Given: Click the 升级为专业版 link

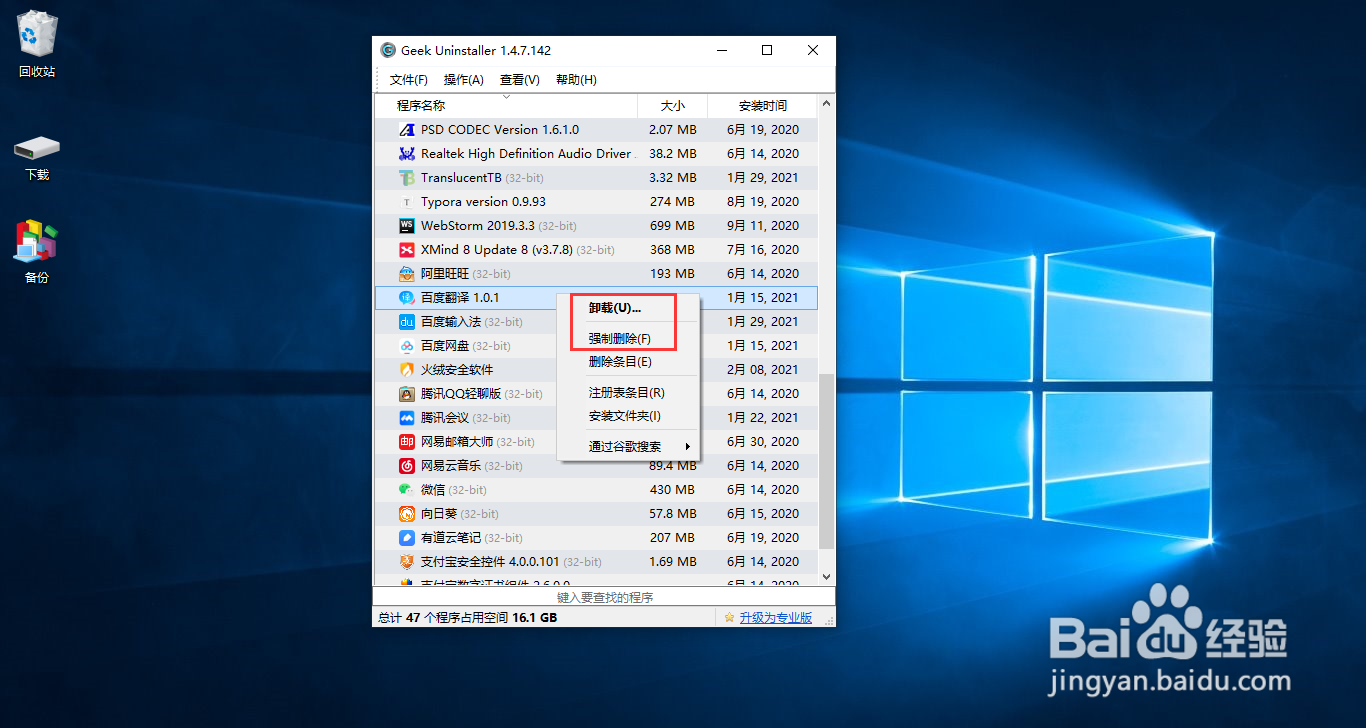Looking at the screenshot, I should (775, 618).
